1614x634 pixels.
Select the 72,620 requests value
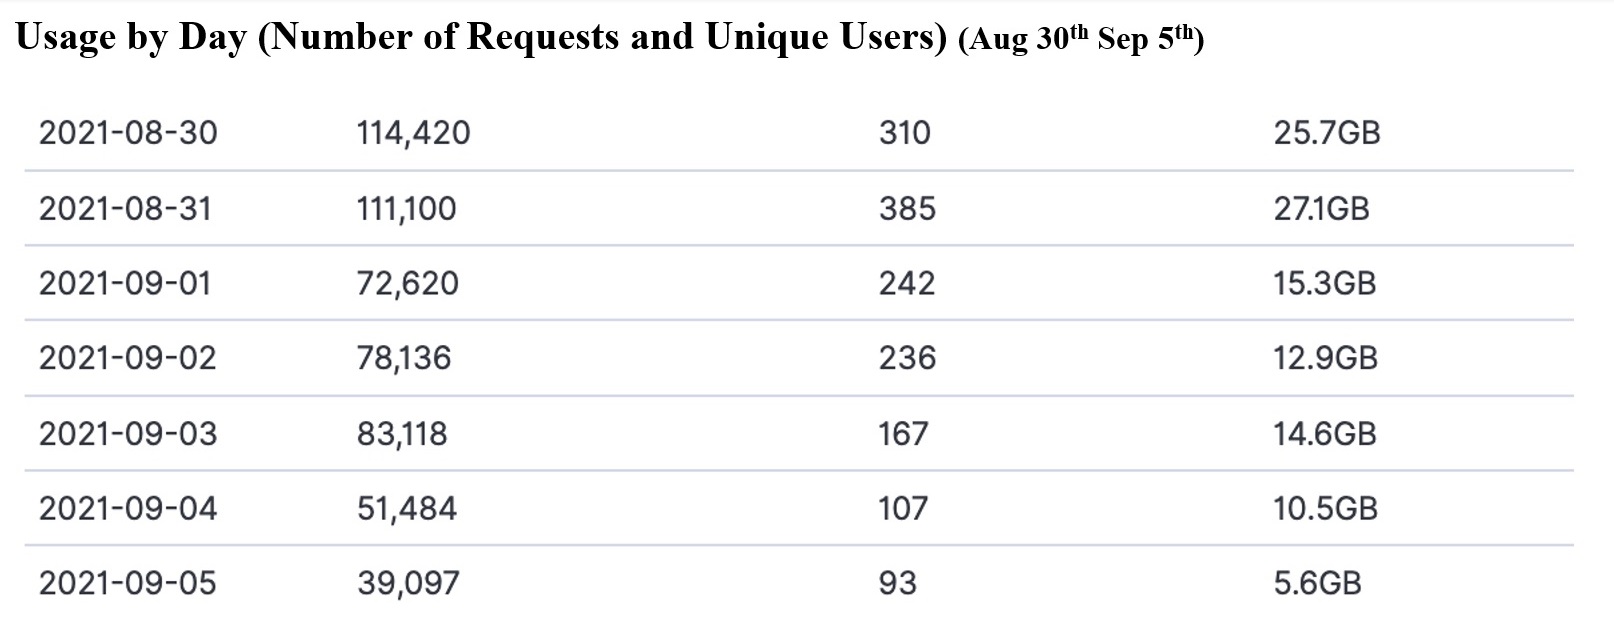point(407,283)
